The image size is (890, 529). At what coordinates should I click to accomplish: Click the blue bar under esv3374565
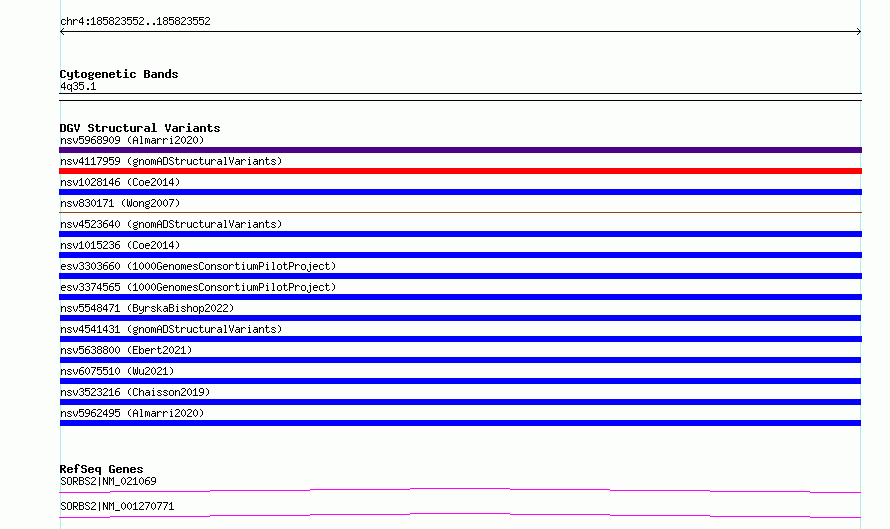[460, 297]
